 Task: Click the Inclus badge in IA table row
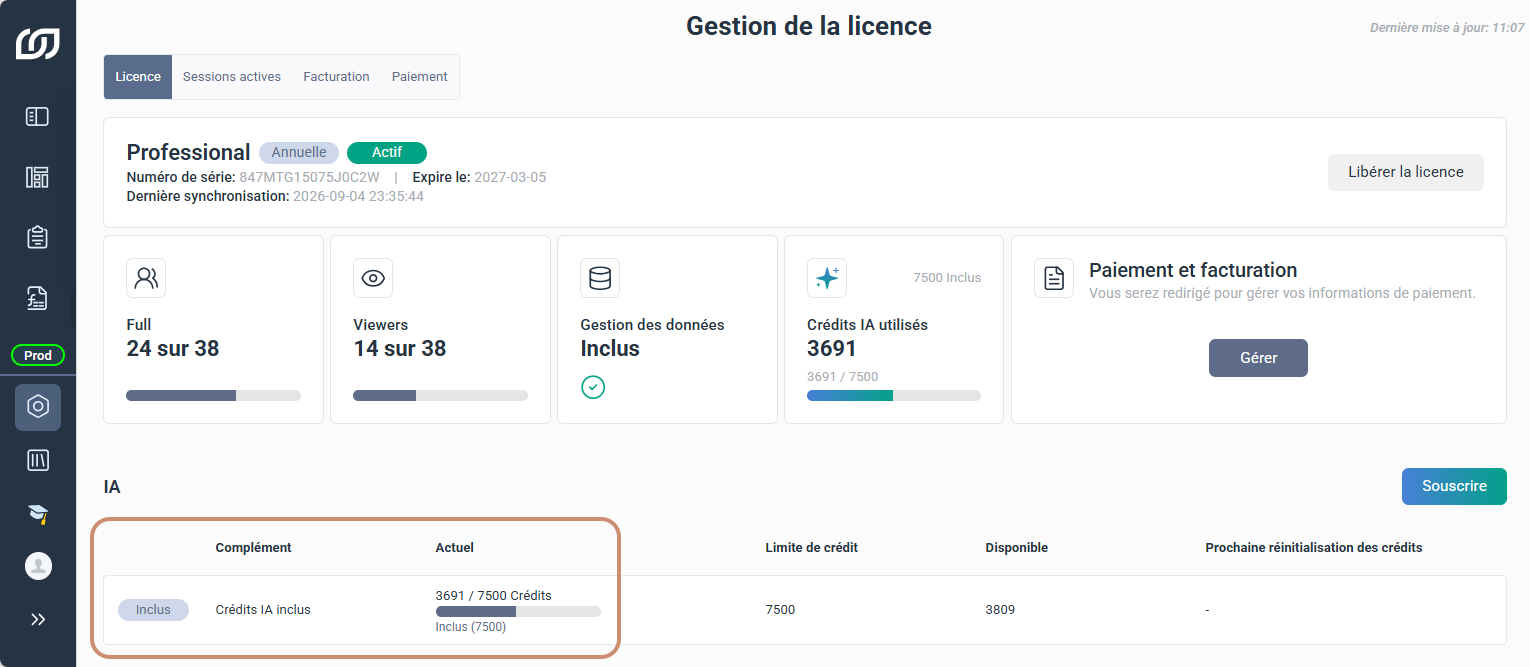pos(153,610)
